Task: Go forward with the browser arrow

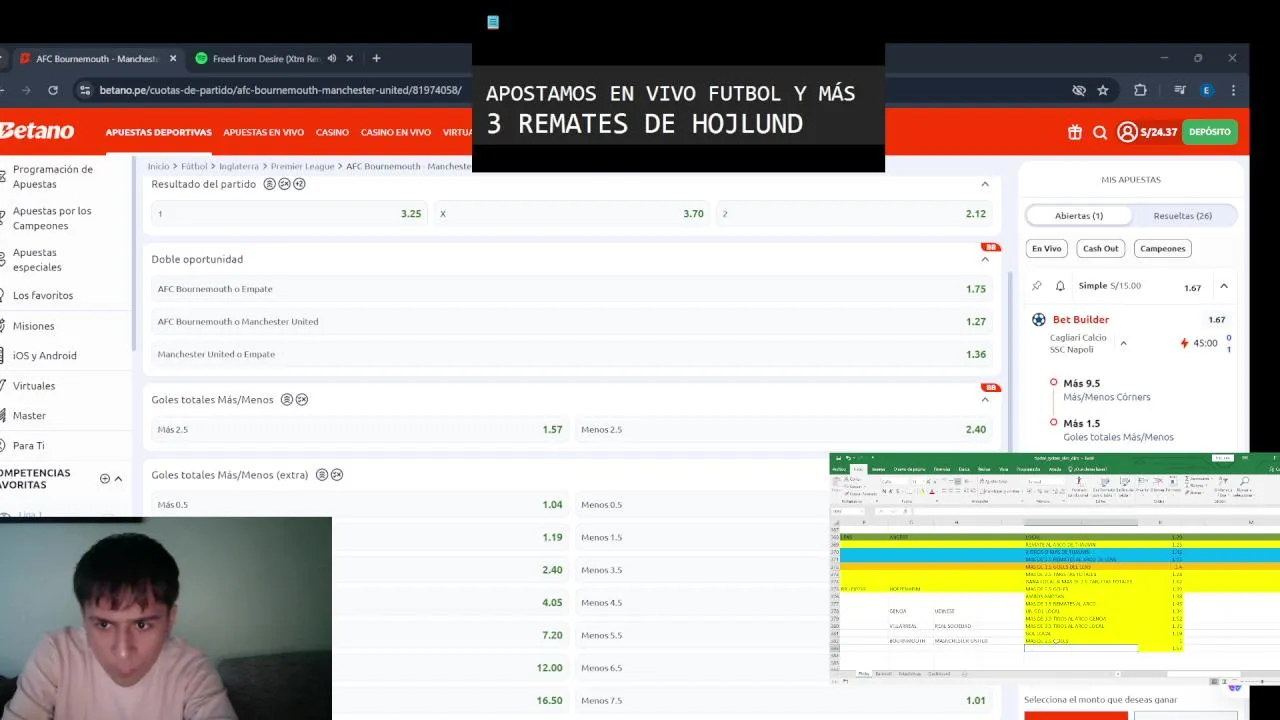Action: [x=26, y=90]
